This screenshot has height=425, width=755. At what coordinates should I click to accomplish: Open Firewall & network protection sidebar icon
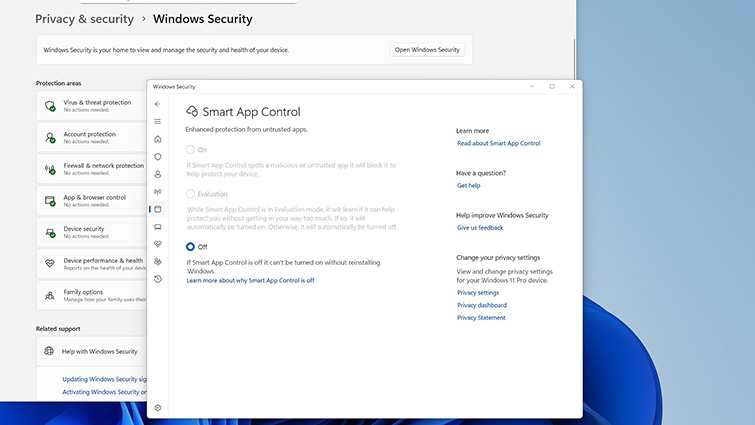tap(157, 191)
